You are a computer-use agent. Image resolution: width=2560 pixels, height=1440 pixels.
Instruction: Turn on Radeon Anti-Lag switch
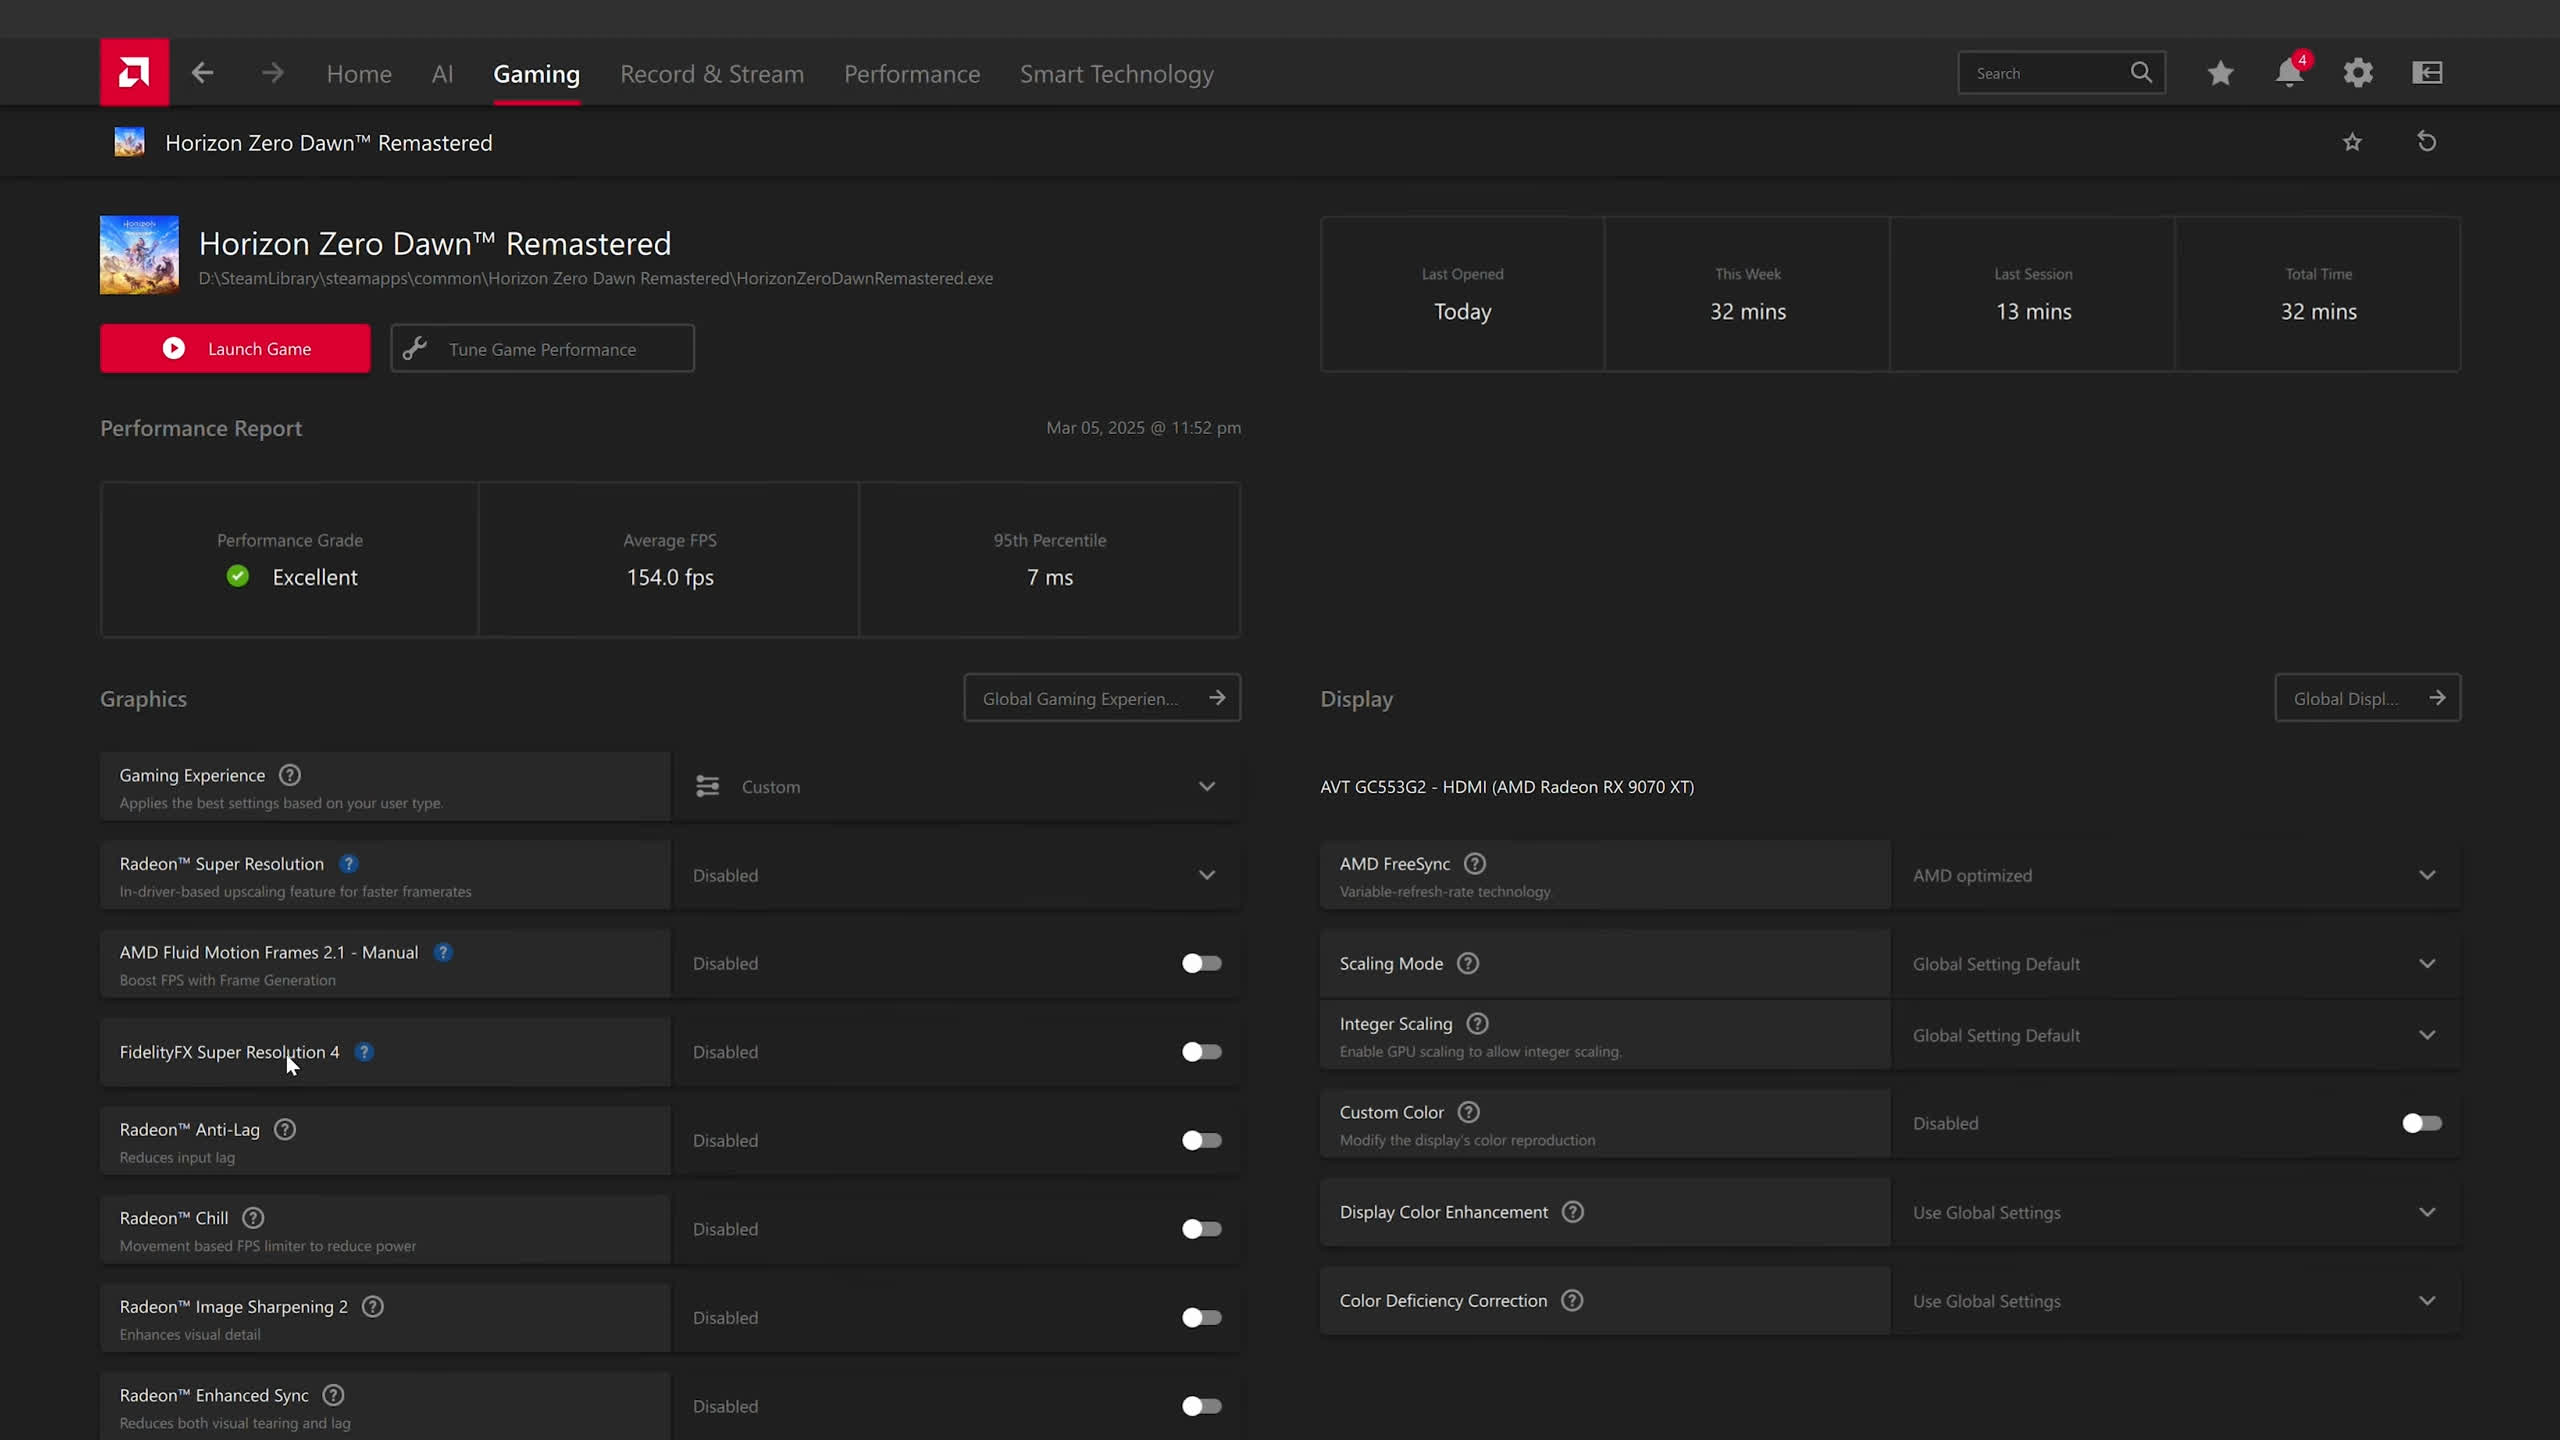point(1201,1140)
